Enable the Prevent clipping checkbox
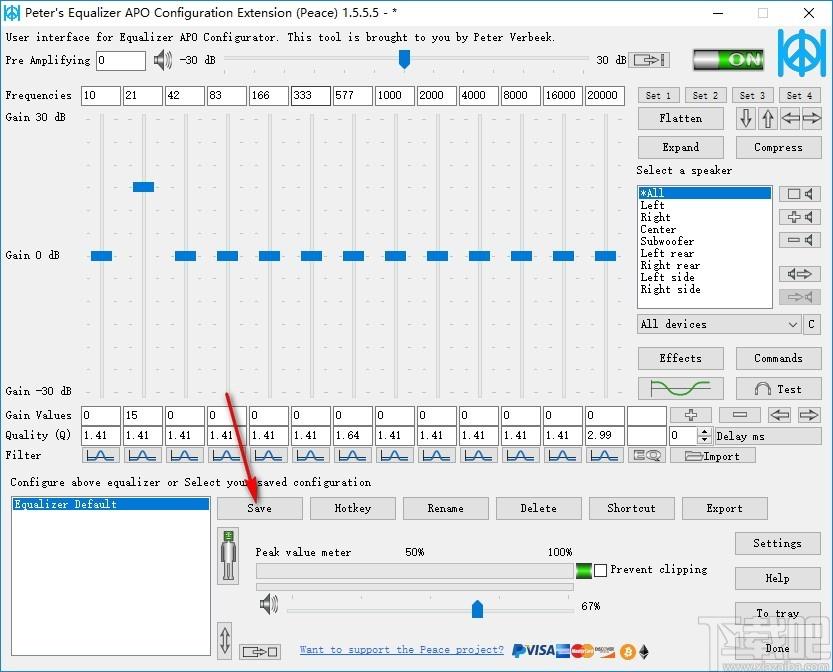The width and height of the screenshot is (833, 672). 600,570
